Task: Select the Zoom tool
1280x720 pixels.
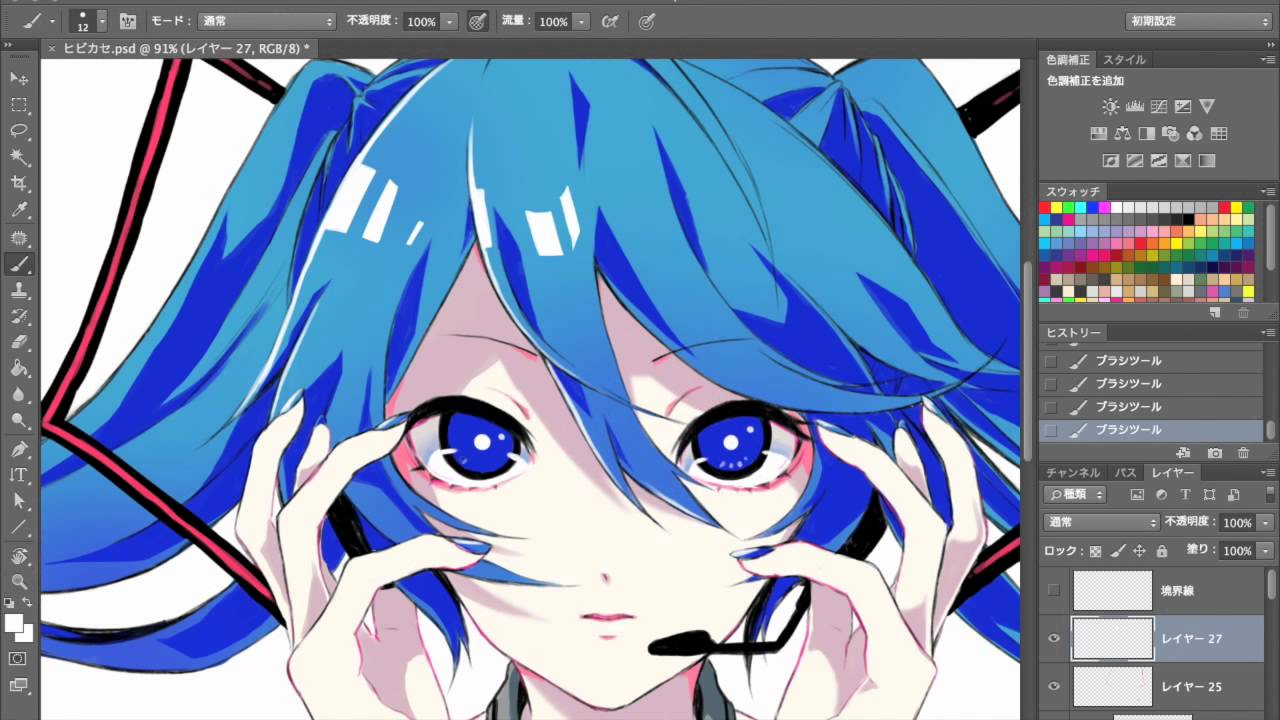Action: click(19, 581)
